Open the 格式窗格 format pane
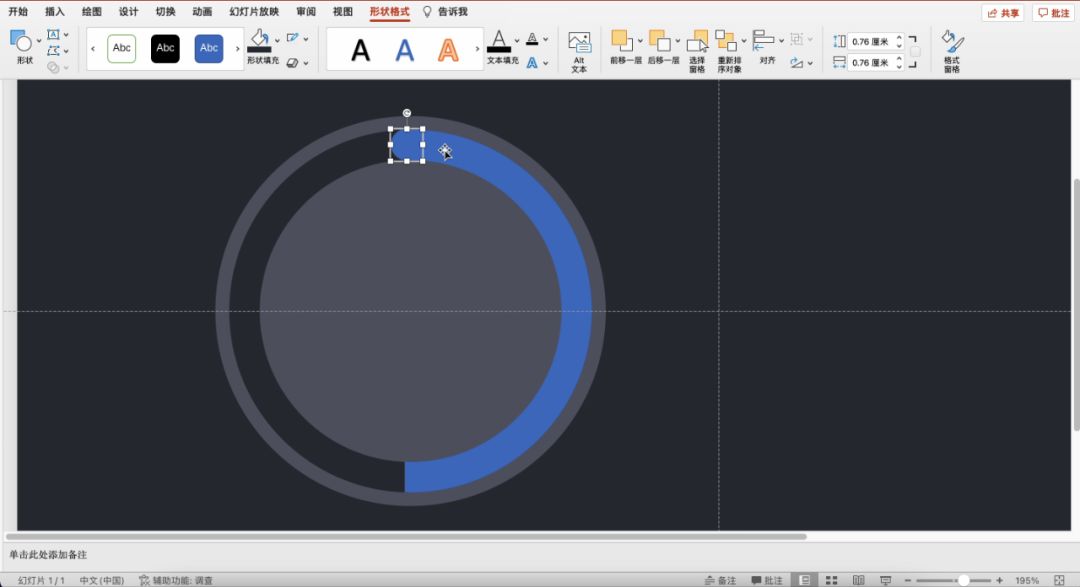 click(x=952, y=51)
